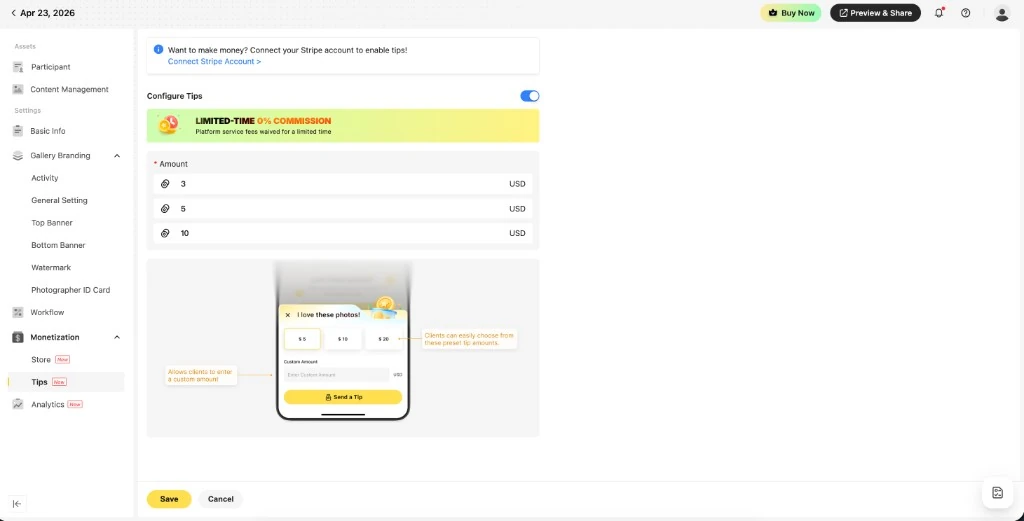Click the Apr 23, 2026 title text

coord(47,13)
